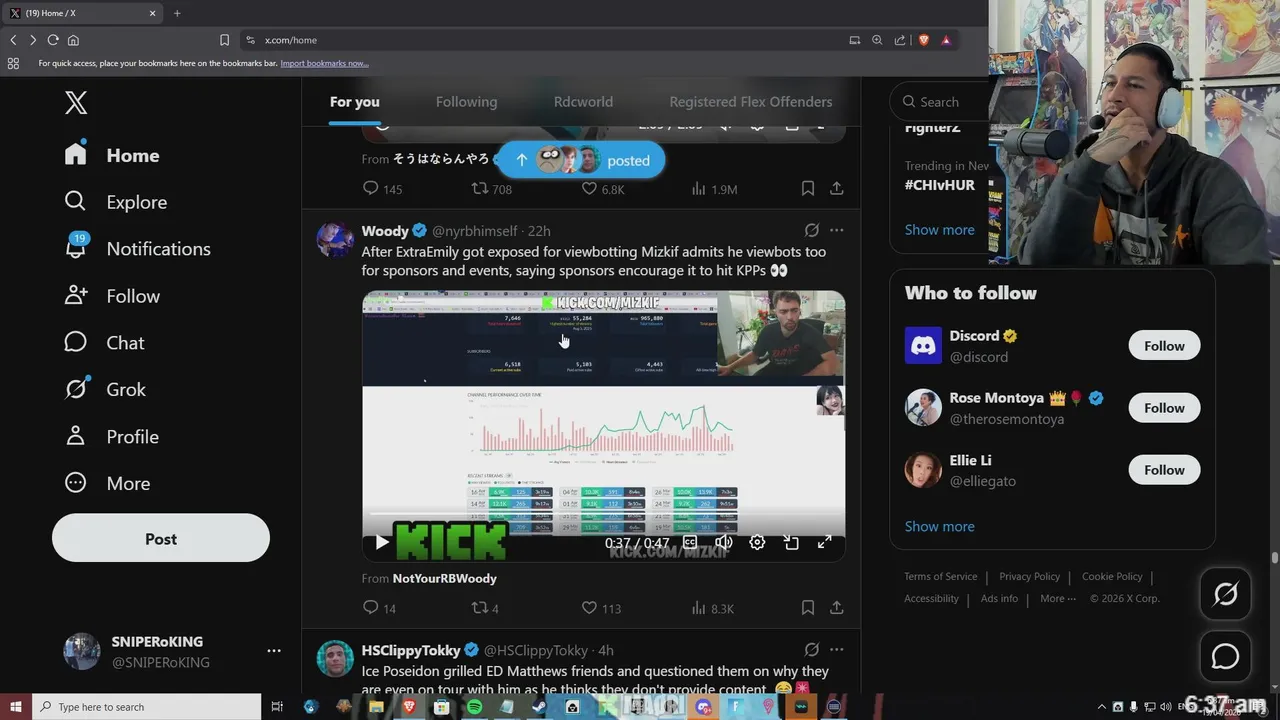
Task: Select the For you tab
Action: coord(355,102)
